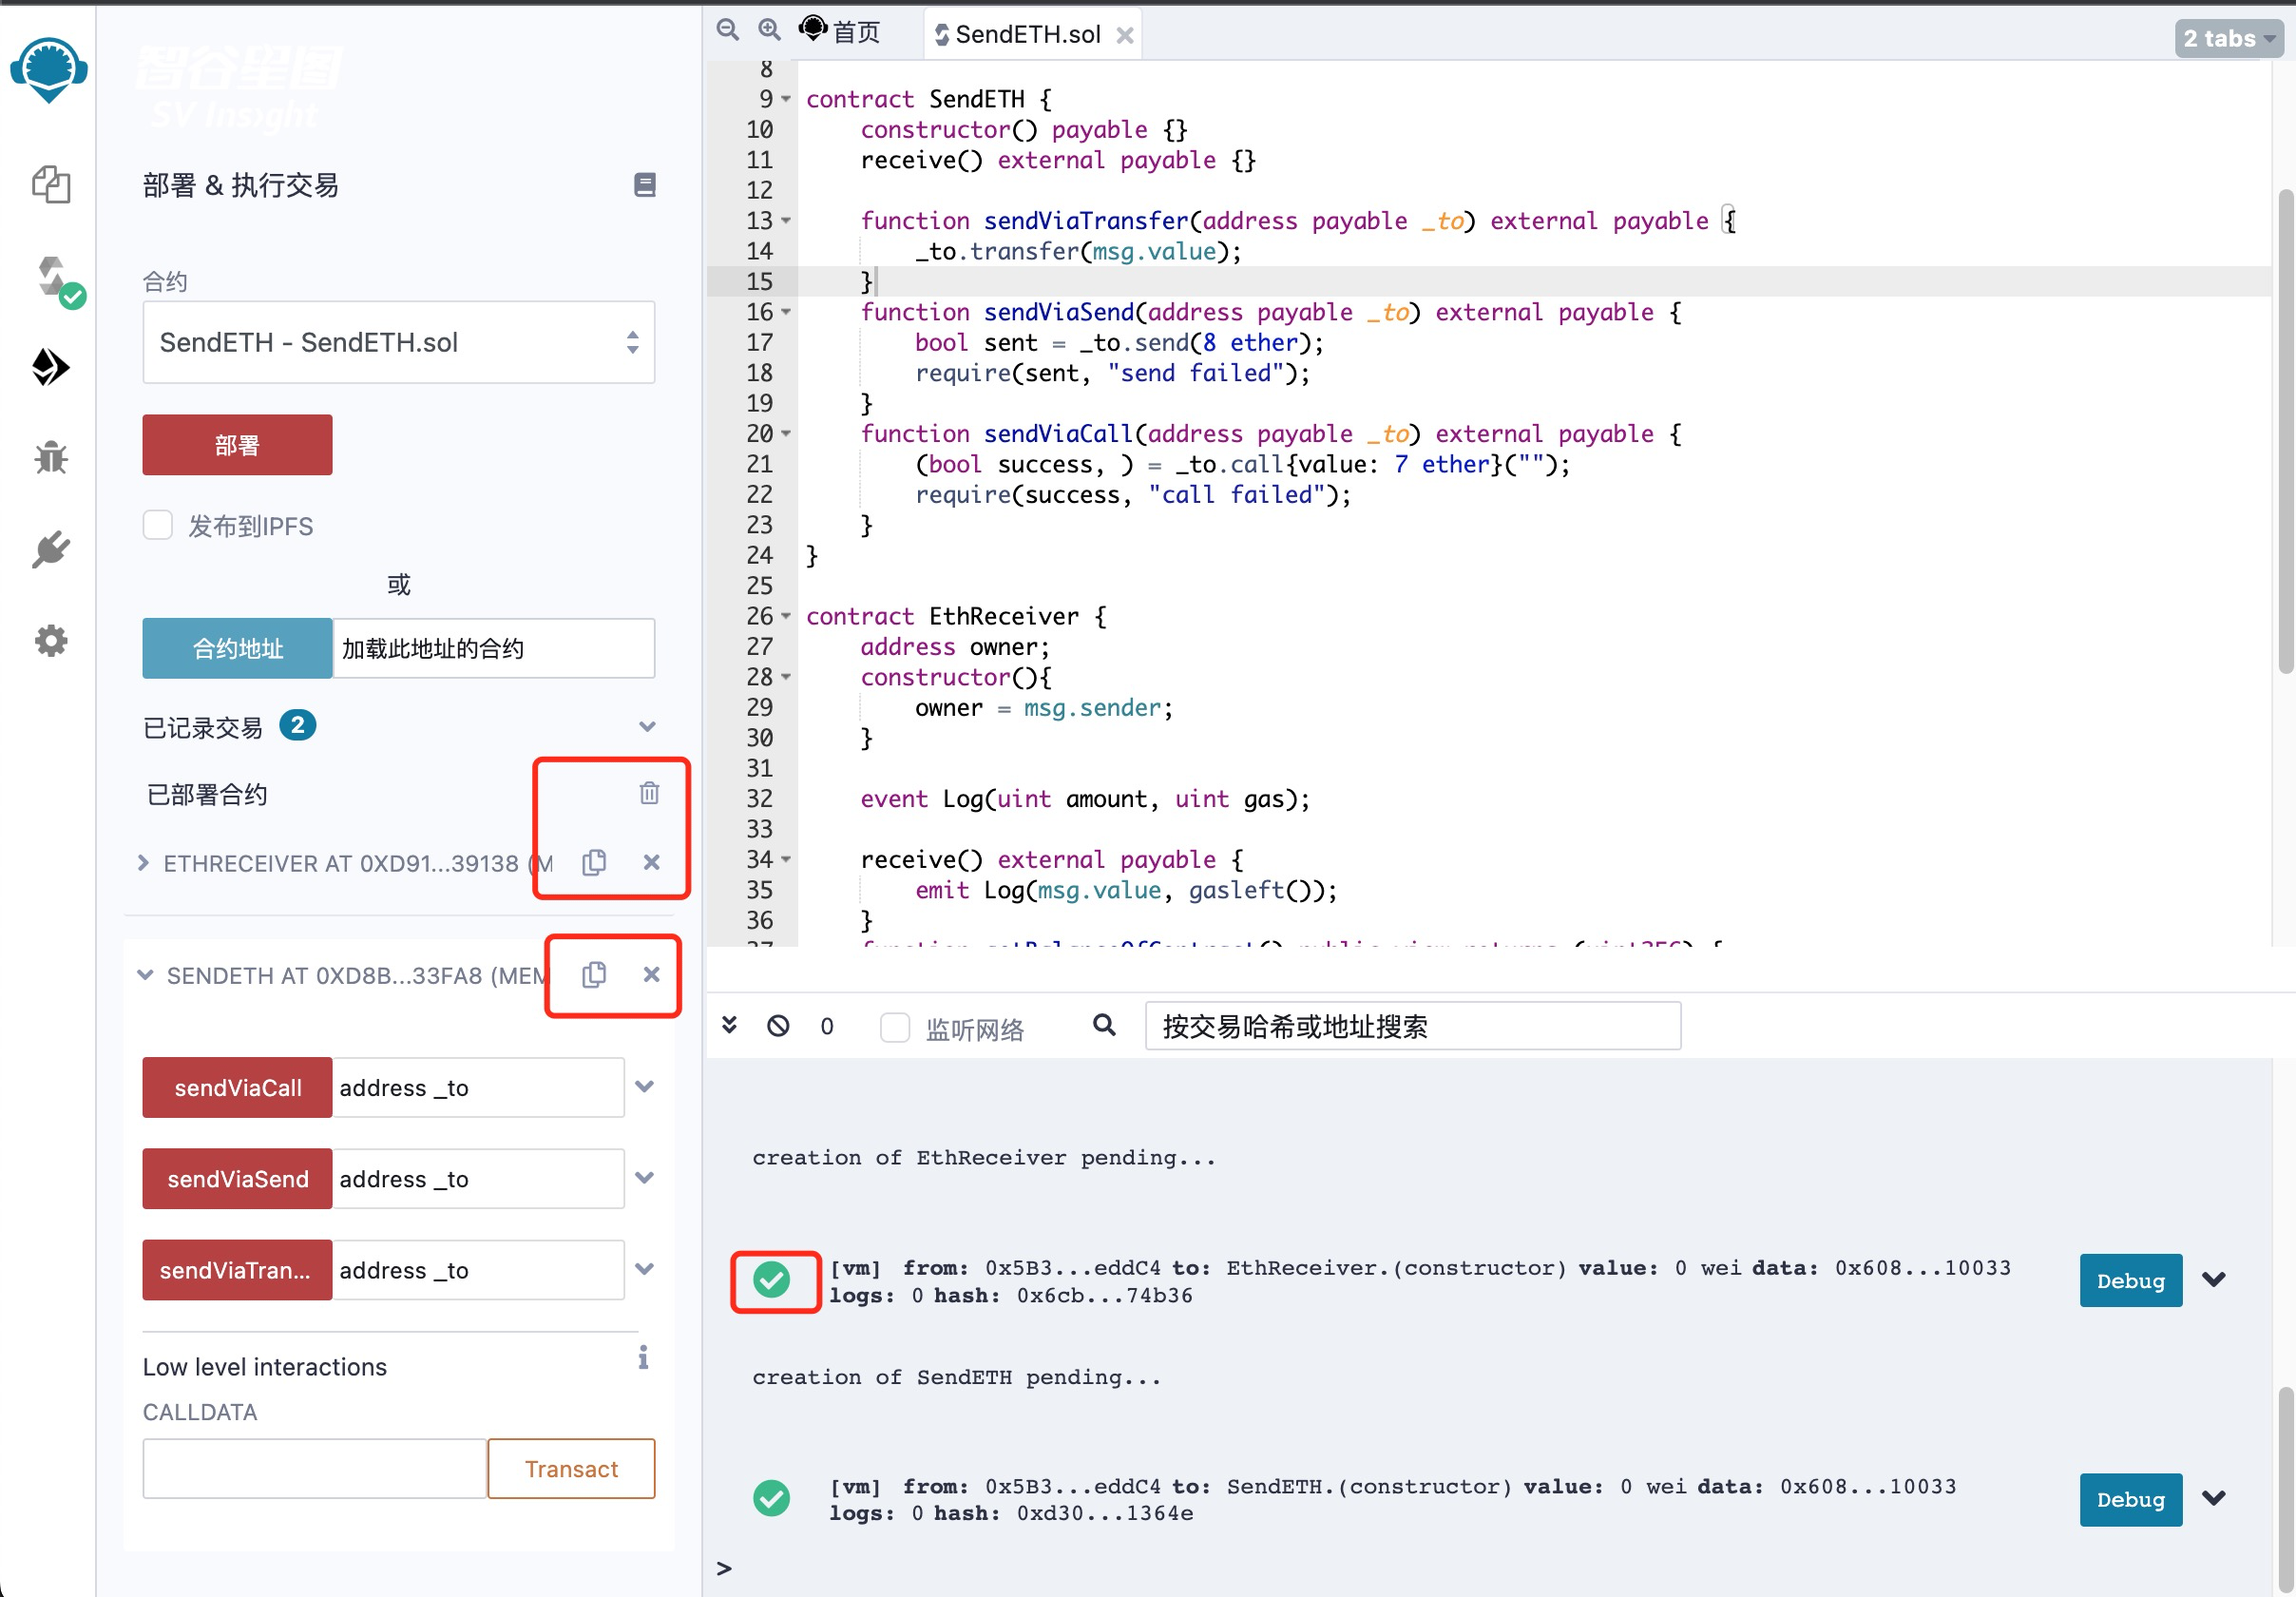This screenshot has height=1597, width=2296.
Task: Open the SendETH - SendETH.sol contract dropdown
Action: [x=398, y=342]
